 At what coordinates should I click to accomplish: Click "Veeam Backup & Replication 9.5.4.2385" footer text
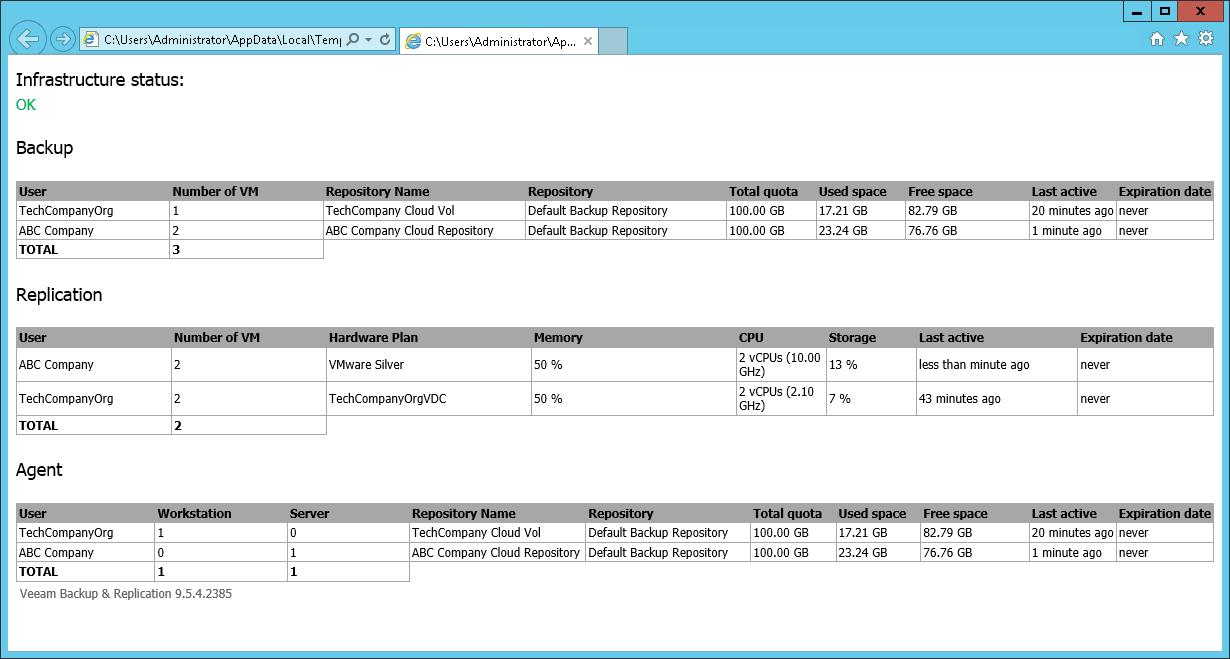click(x=126, y=594)
